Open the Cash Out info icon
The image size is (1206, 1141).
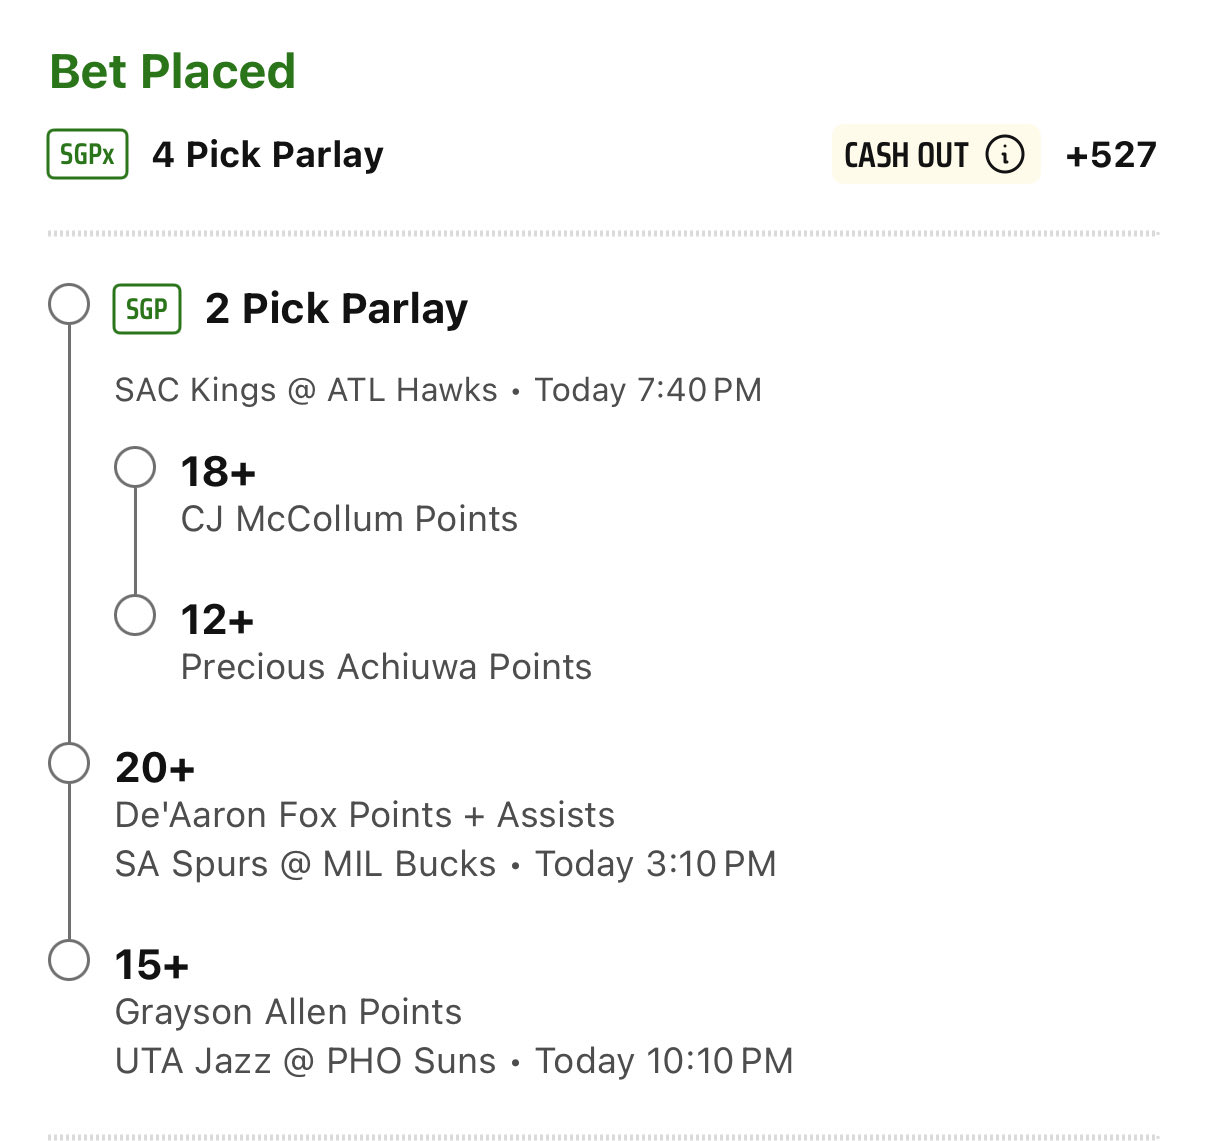click(x=1004, y=155)
